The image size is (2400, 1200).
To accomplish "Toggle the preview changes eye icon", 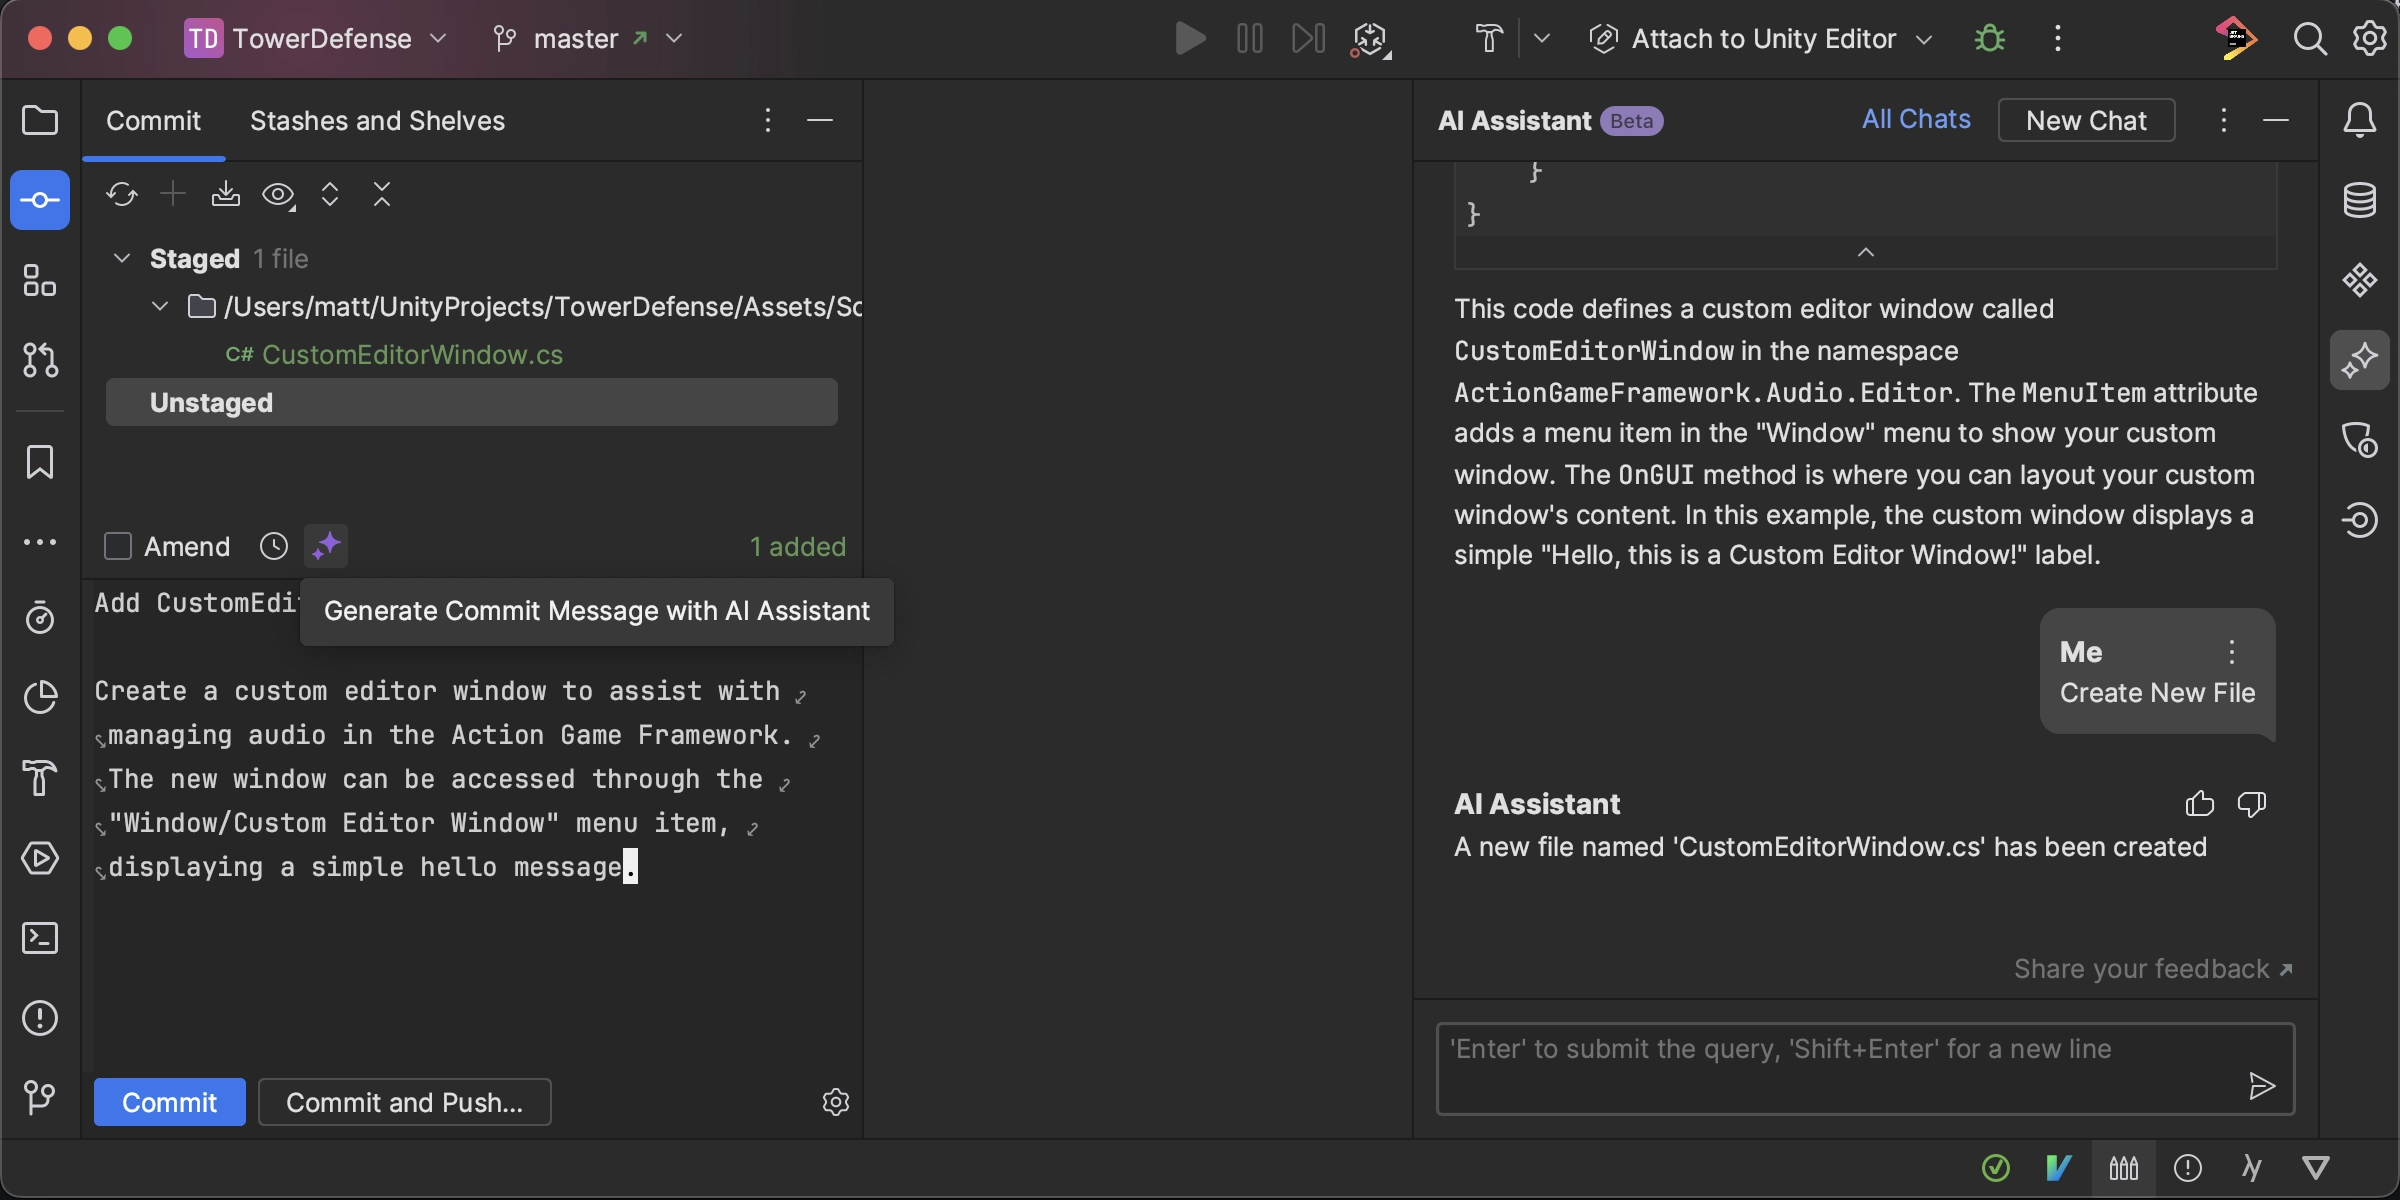I will click(279, 194).
